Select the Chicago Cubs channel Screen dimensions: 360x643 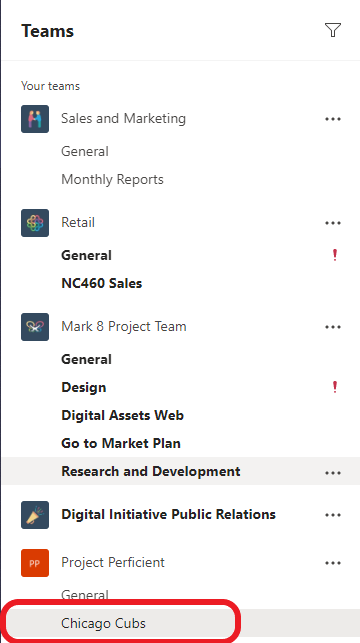103,623
